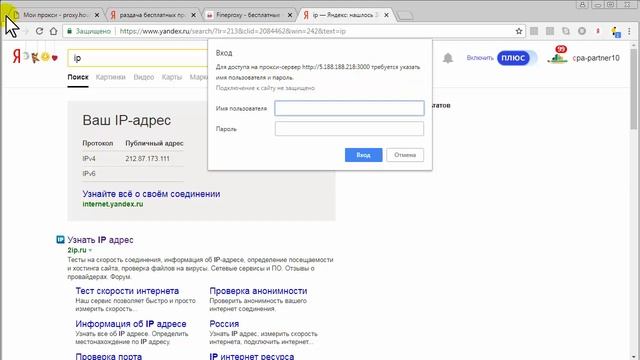640x360 pixels.
Task: Select the 'ip — Яндекс' tab
Action: 344,15
